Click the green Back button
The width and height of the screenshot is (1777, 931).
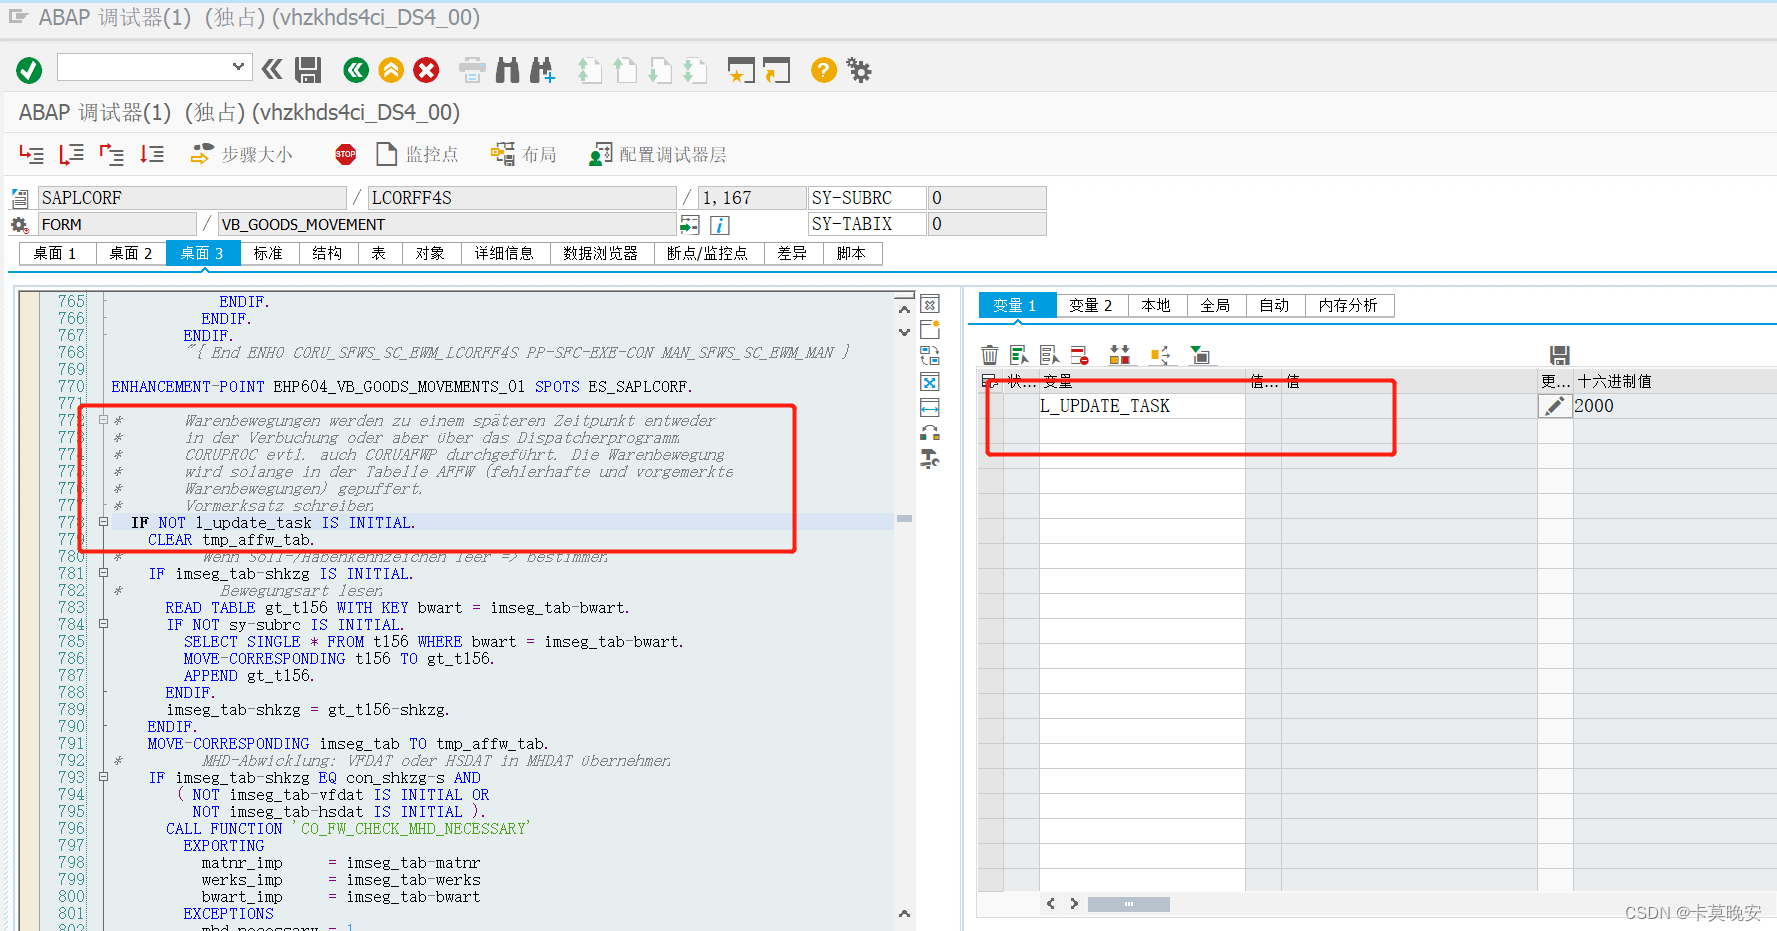[x=356, y=70]
